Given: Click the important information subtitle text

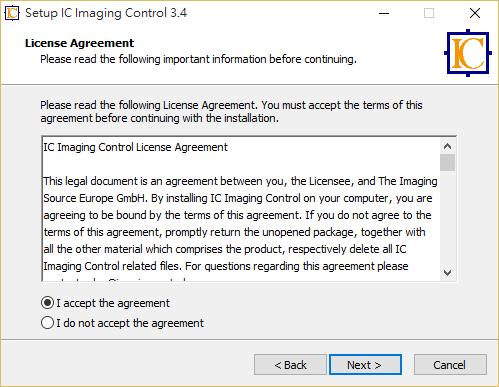Looking at the screenshot, I should tap(198, 59).
